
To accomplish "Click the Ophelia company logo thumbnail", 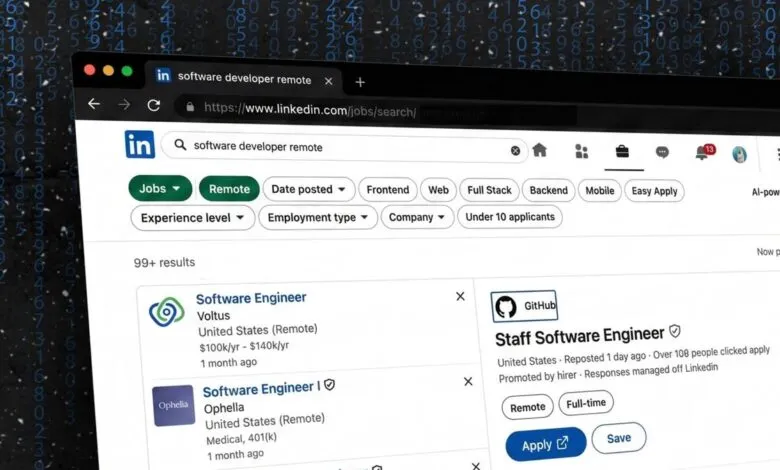I will [173, 405].
